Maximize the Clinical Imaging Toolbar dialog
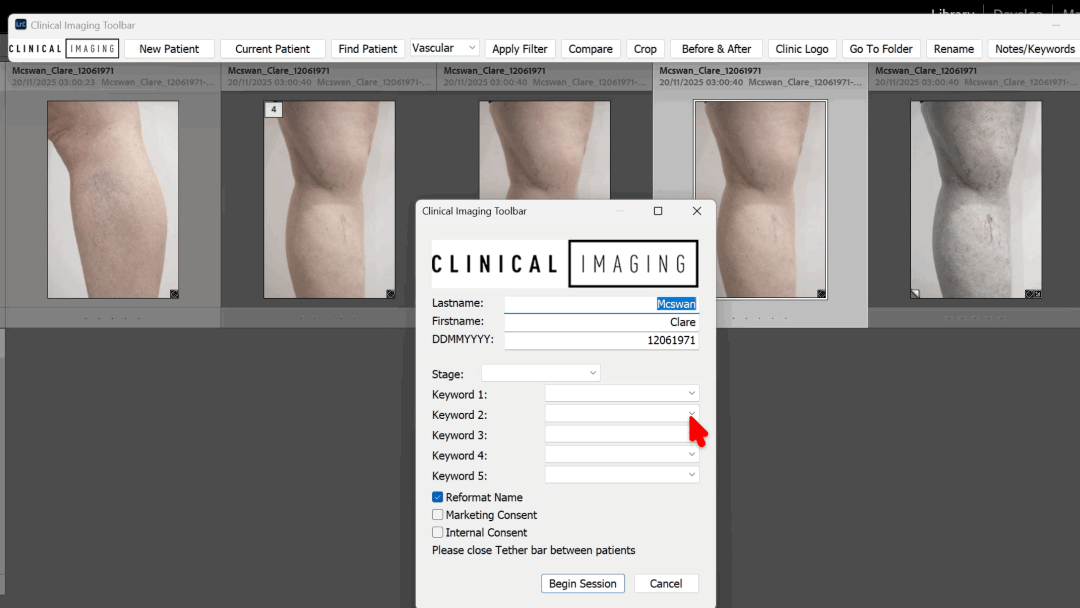The width and height of the screenshot is (1080, 608). (658, 211)
